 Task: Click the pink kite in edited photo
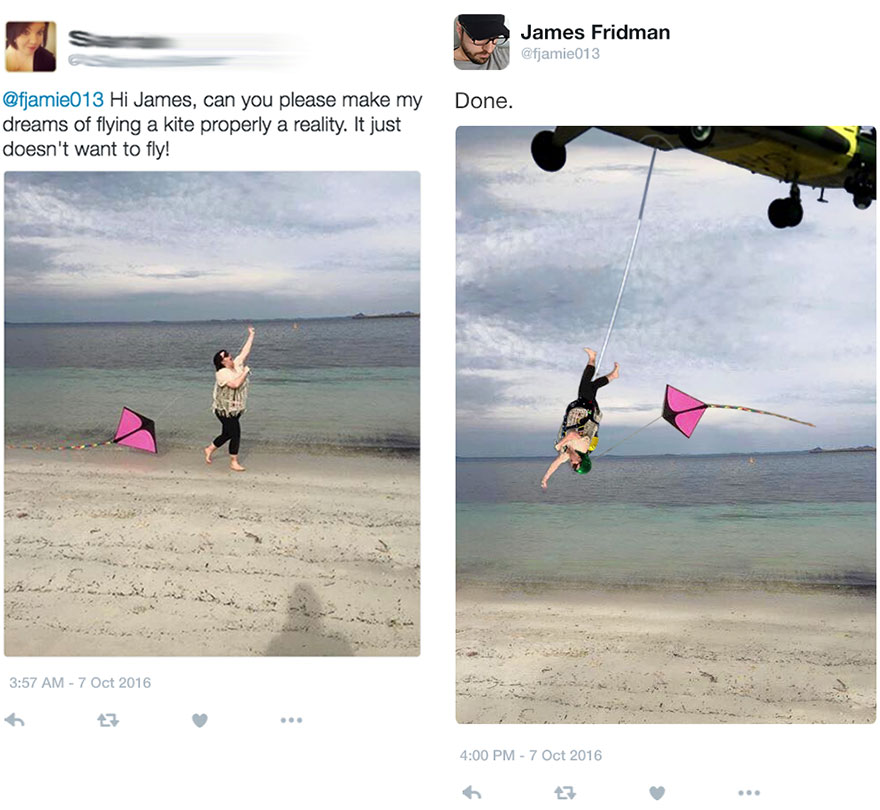[683, 411]
